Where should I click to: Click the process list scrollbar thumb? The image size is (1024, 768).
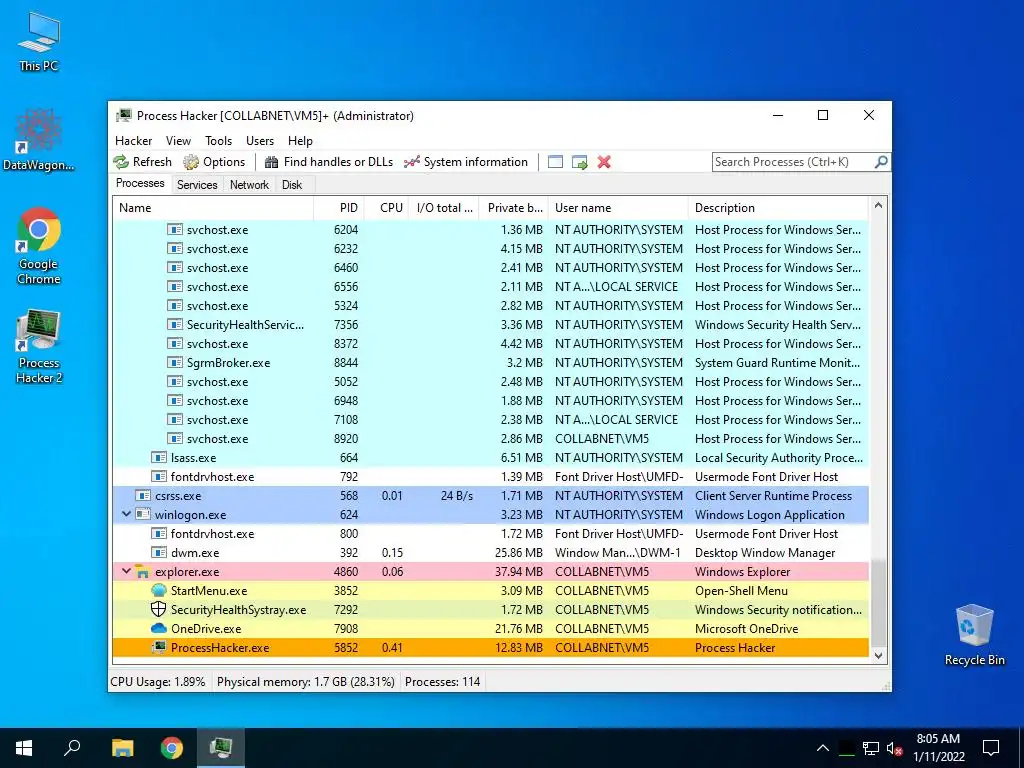[878, 603]
